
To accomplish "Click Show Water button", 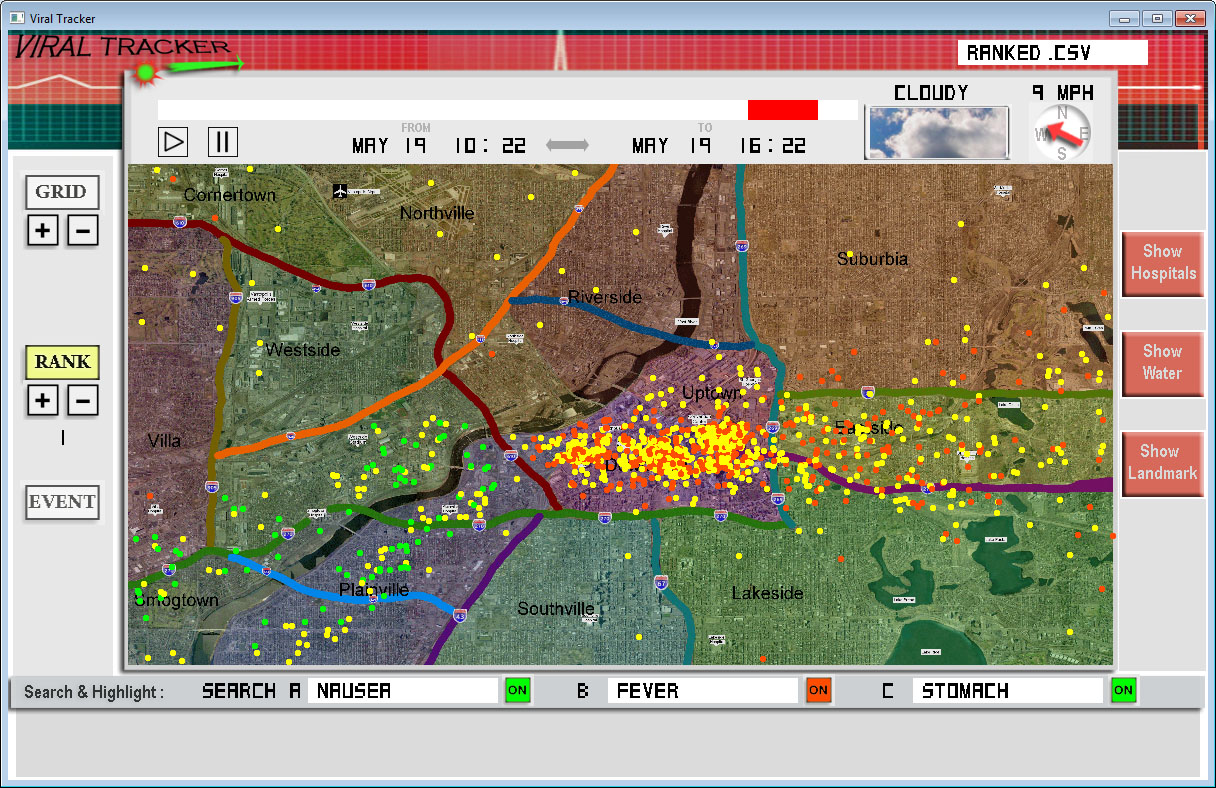I will (x=1163, y=363).
